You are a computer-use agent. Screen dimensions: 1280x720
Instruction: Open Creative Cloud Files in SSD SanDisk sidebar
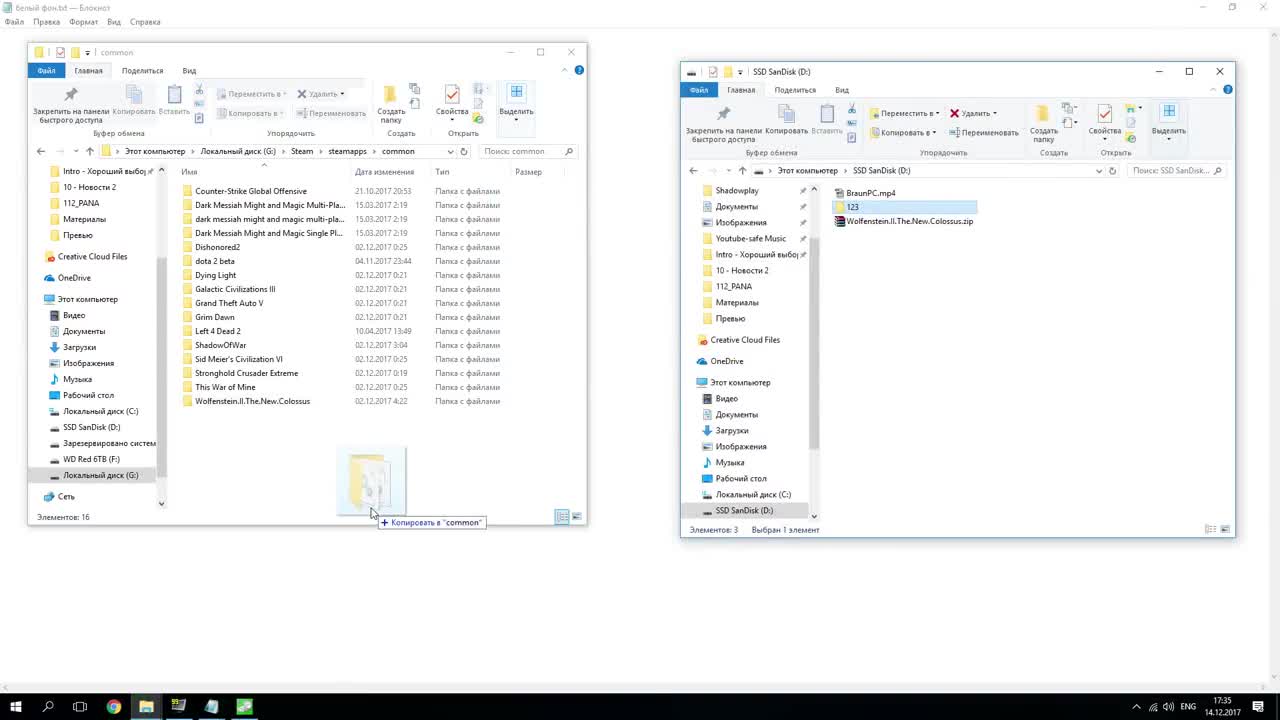[x=745, y=340]
